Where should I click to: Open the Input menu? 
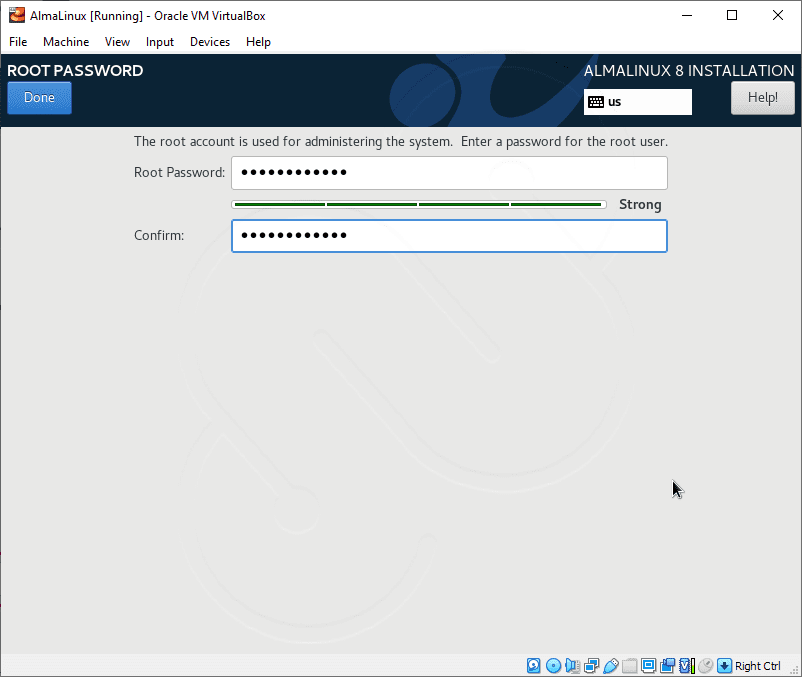(160, 42)
